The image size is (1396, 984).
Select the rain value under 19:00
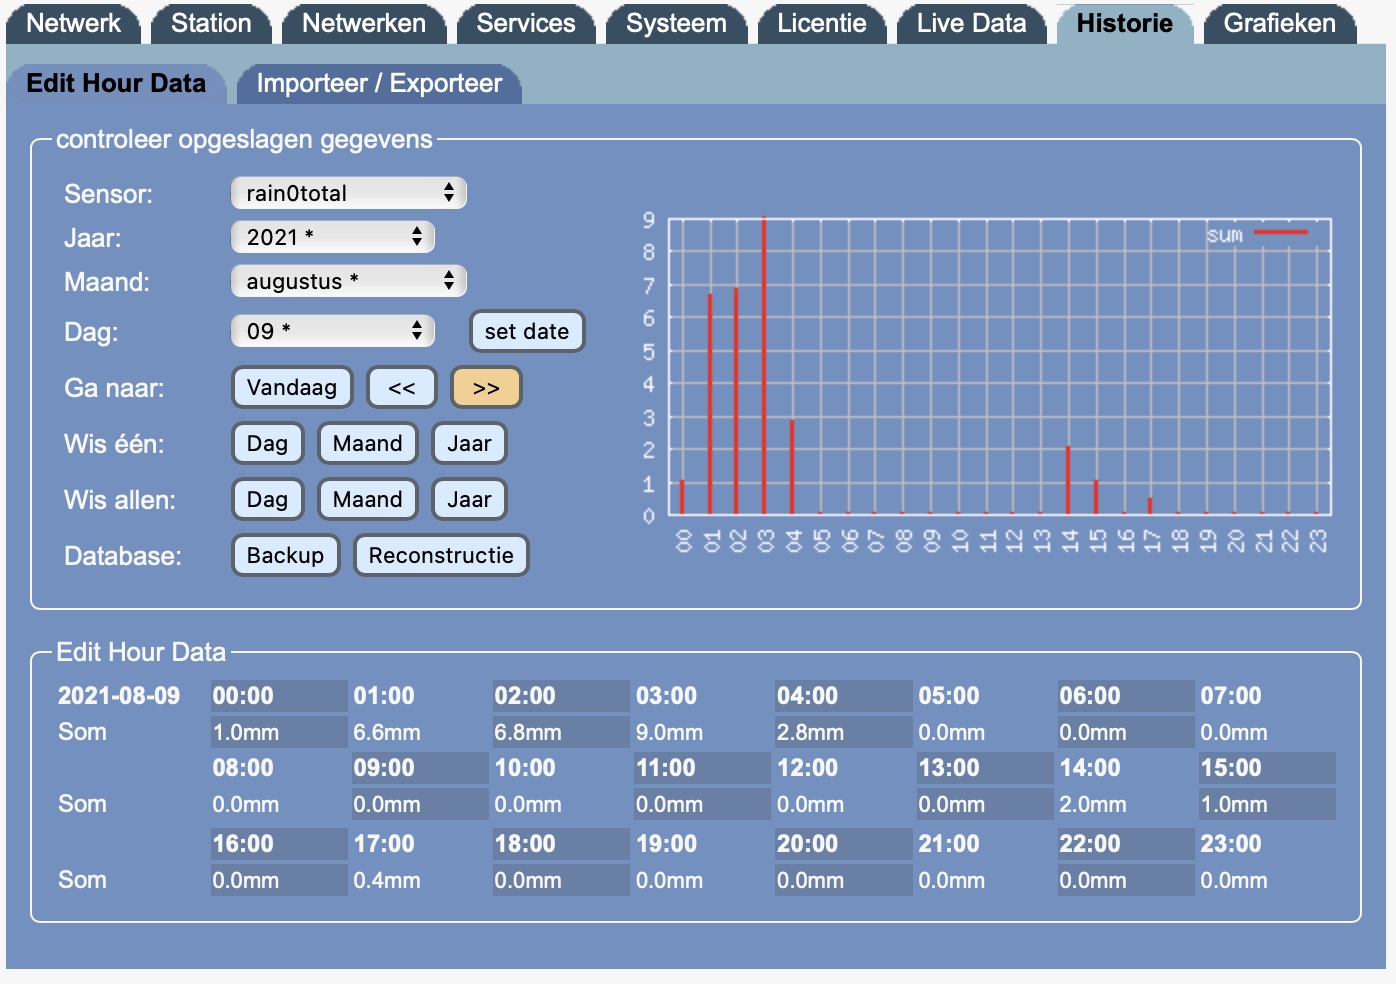pos(702,880)
